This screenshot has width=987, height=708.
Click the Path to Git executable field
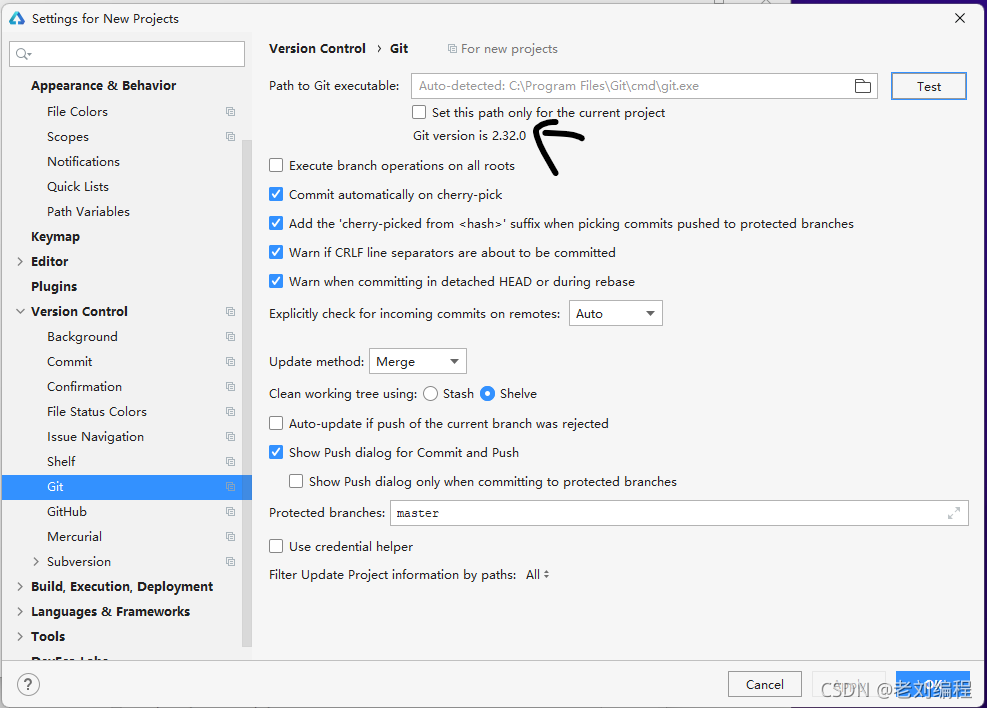(644, 86)
